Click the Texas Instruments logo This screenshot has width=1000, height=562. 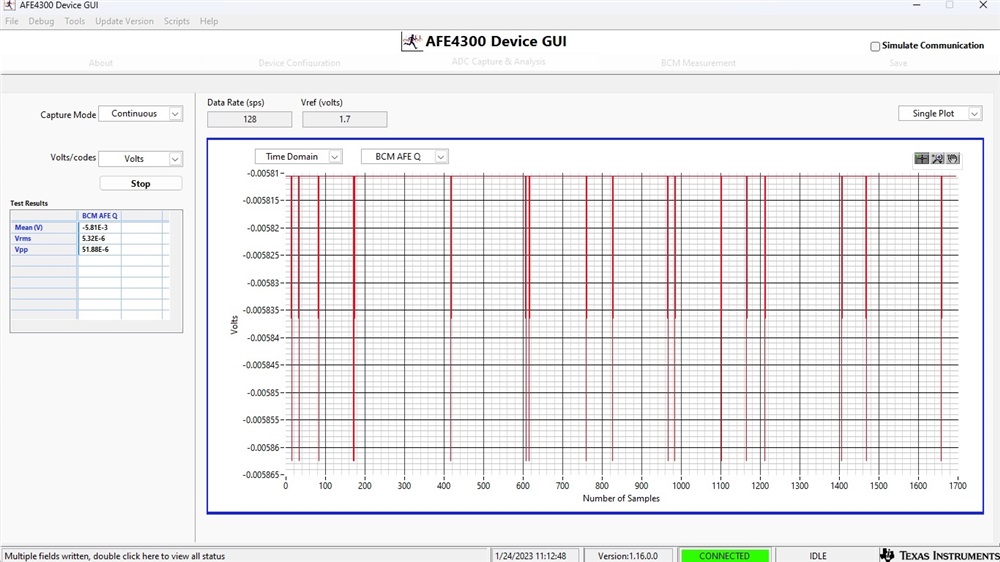[x=939, y=556]
